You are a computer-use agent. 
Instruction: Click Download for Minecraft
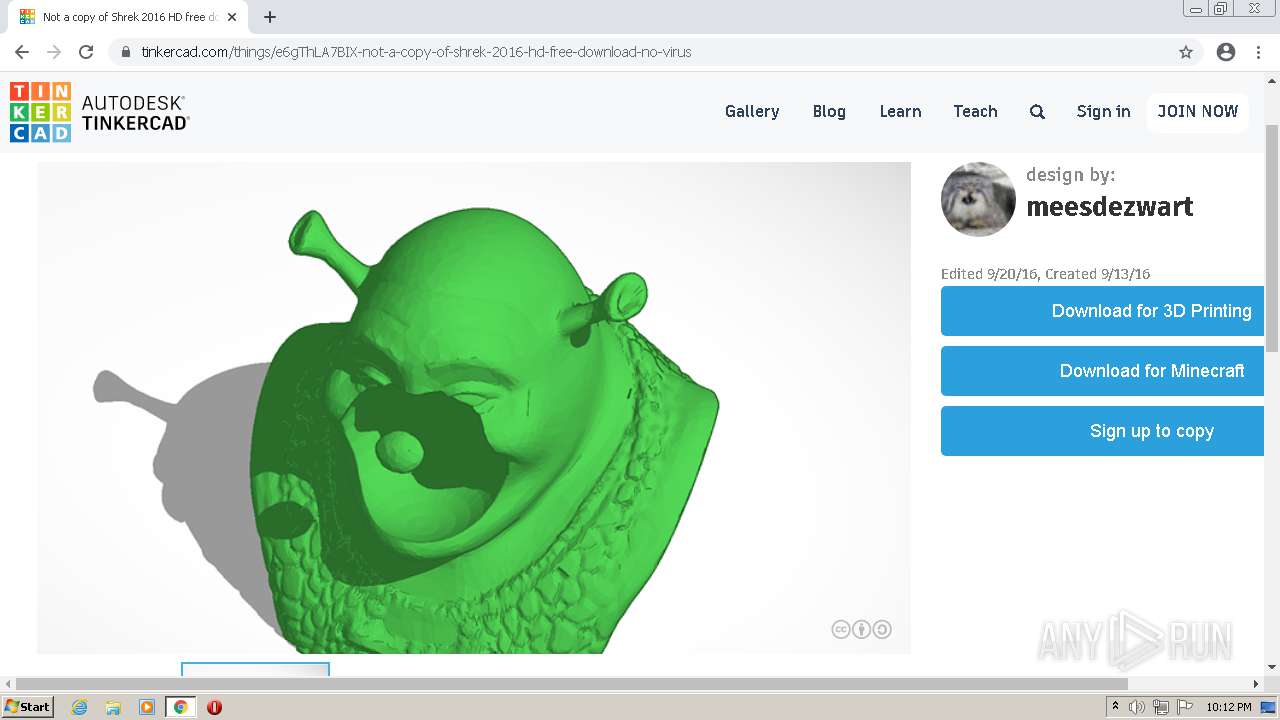pos(1103,371)
